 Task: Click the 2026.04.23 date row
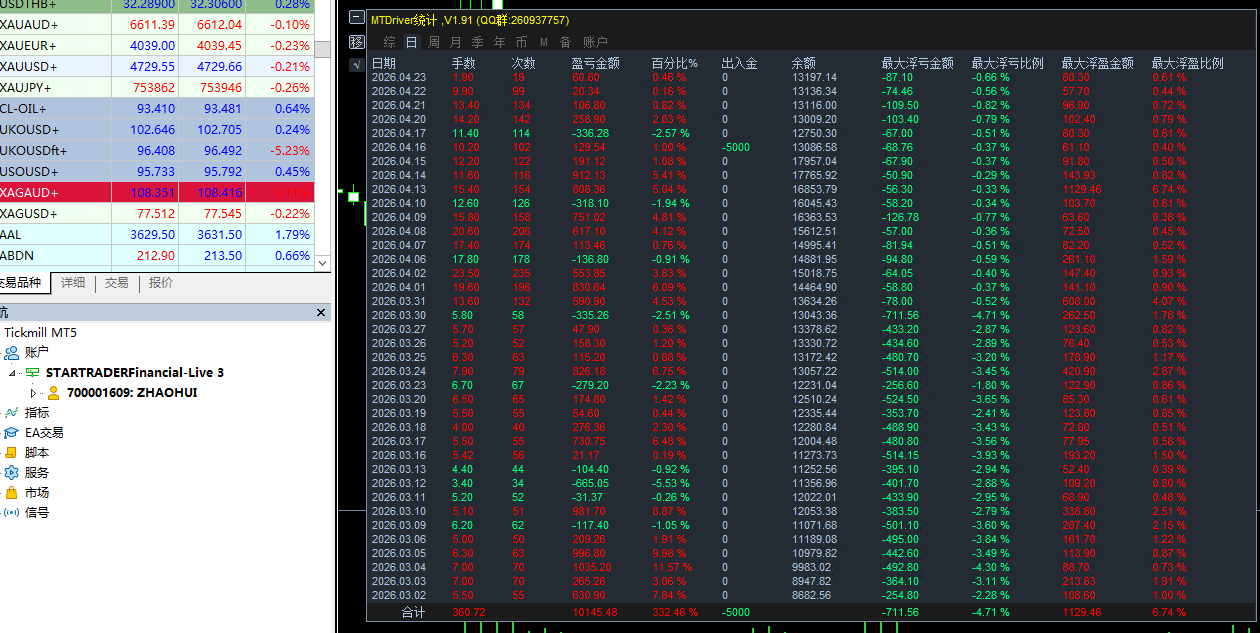point(399,77)
